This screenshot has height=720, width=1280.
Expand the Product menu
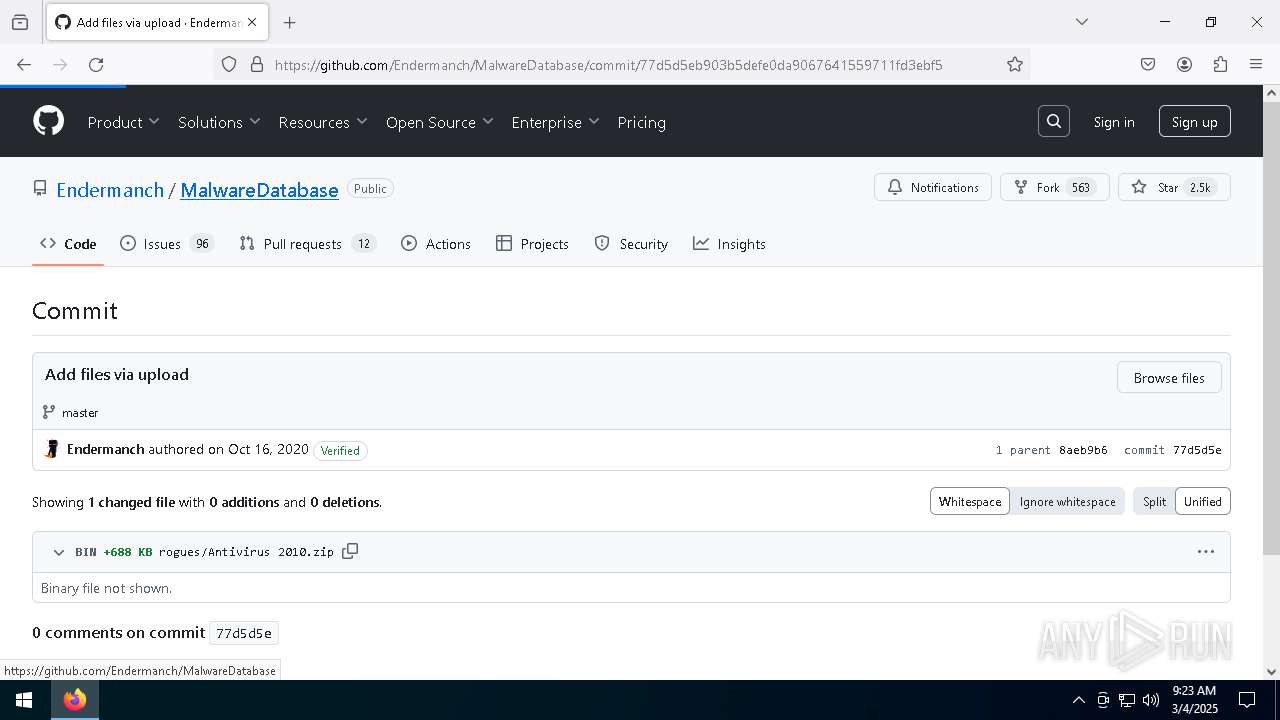click(x=123, y=122)
